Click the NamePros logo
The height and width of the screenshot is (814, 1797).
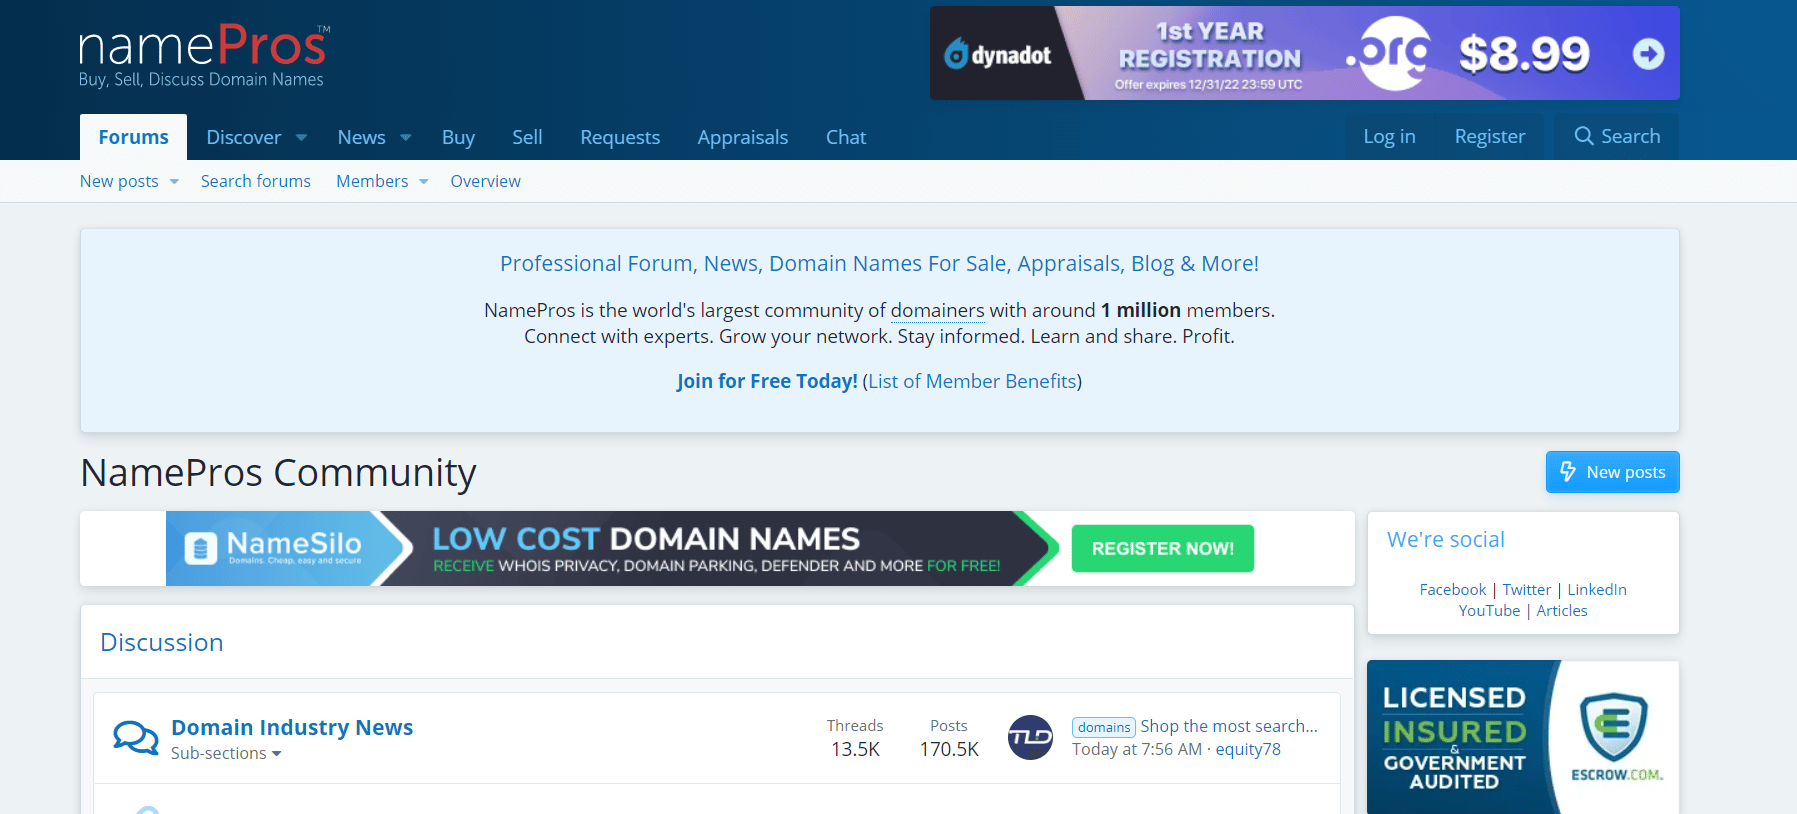[204, 56]
